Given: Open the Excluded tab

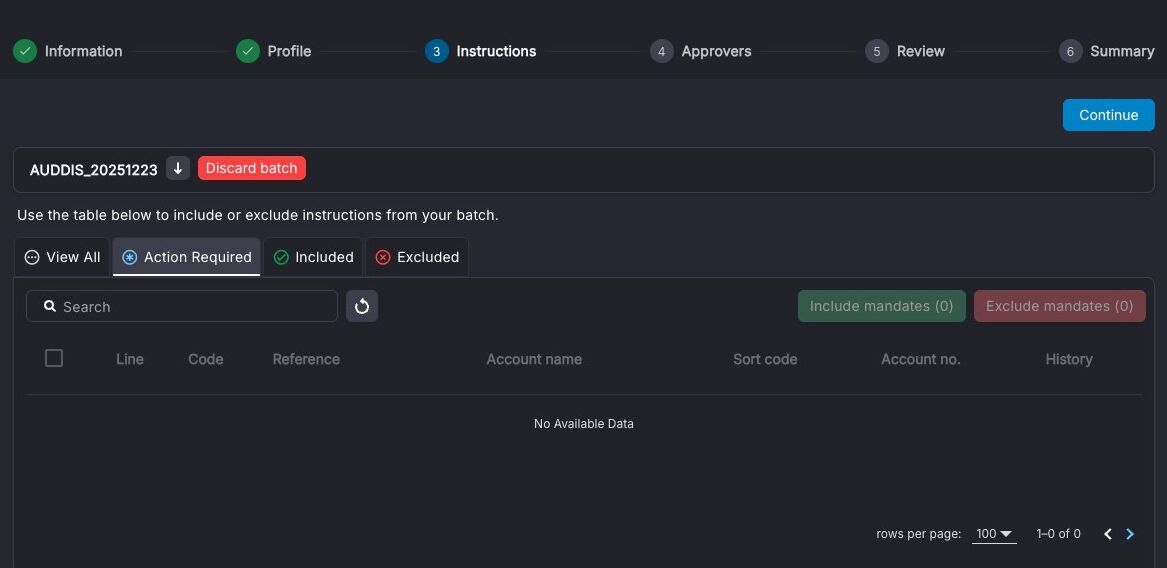Looking at the screenshot, I should click(417, 257).
